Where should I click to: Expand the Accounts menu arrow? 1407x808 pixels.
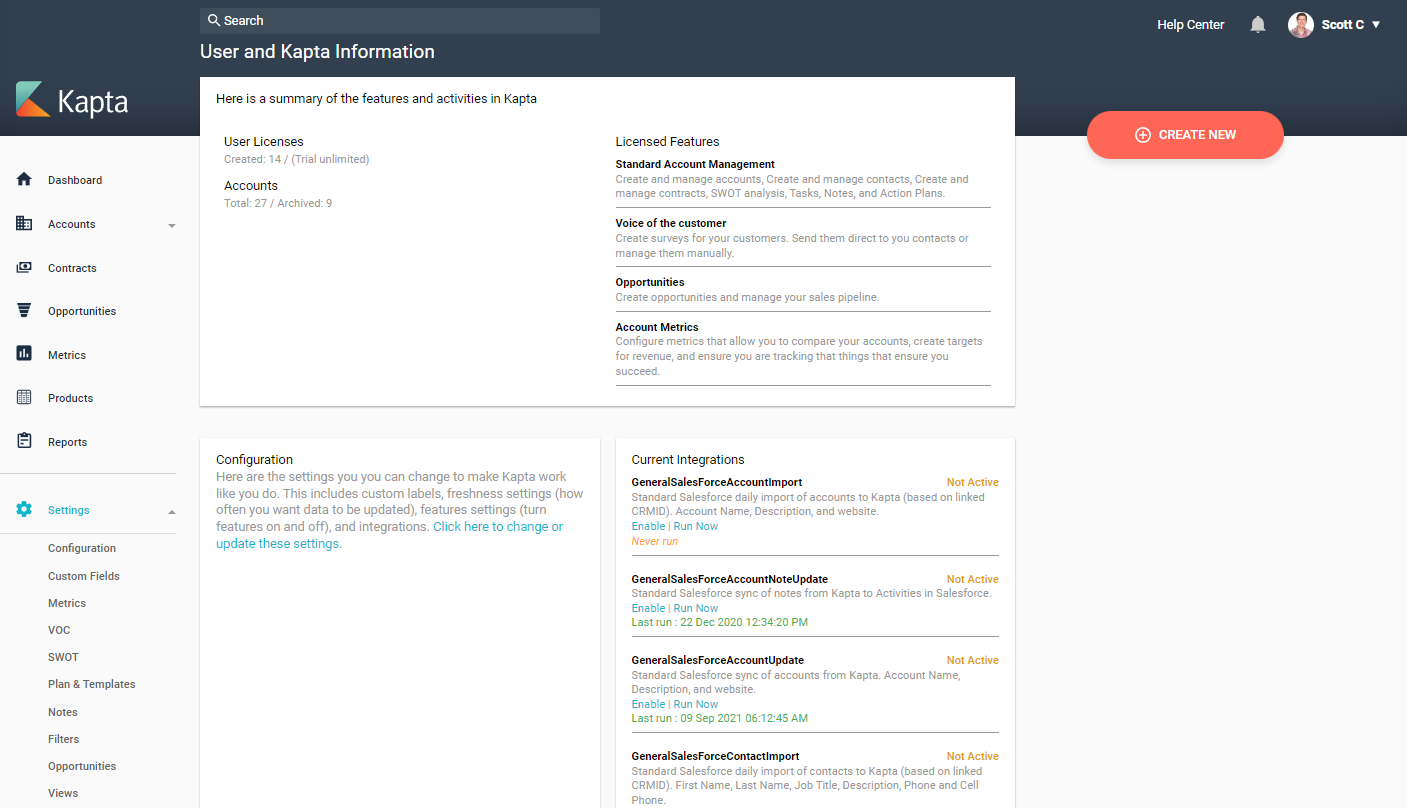click(x=171, y=225)
